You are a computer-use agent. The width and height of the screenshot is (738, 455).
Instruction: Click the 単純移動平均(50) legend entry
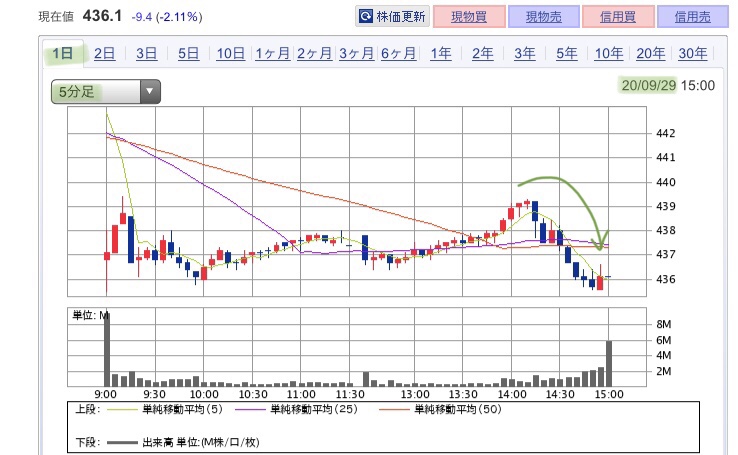coord(440,409)
